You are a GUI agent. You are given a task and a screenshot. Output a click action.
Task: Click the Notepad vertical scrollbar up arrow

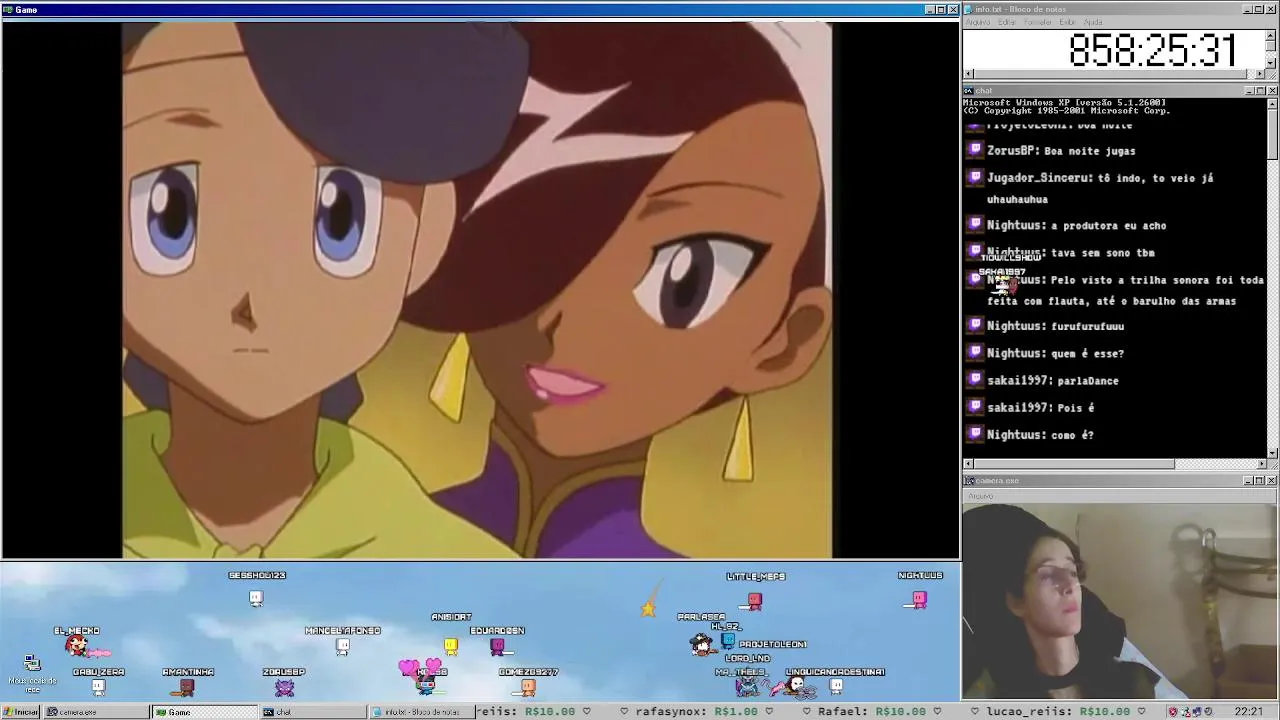click(x=1272, y=34)
